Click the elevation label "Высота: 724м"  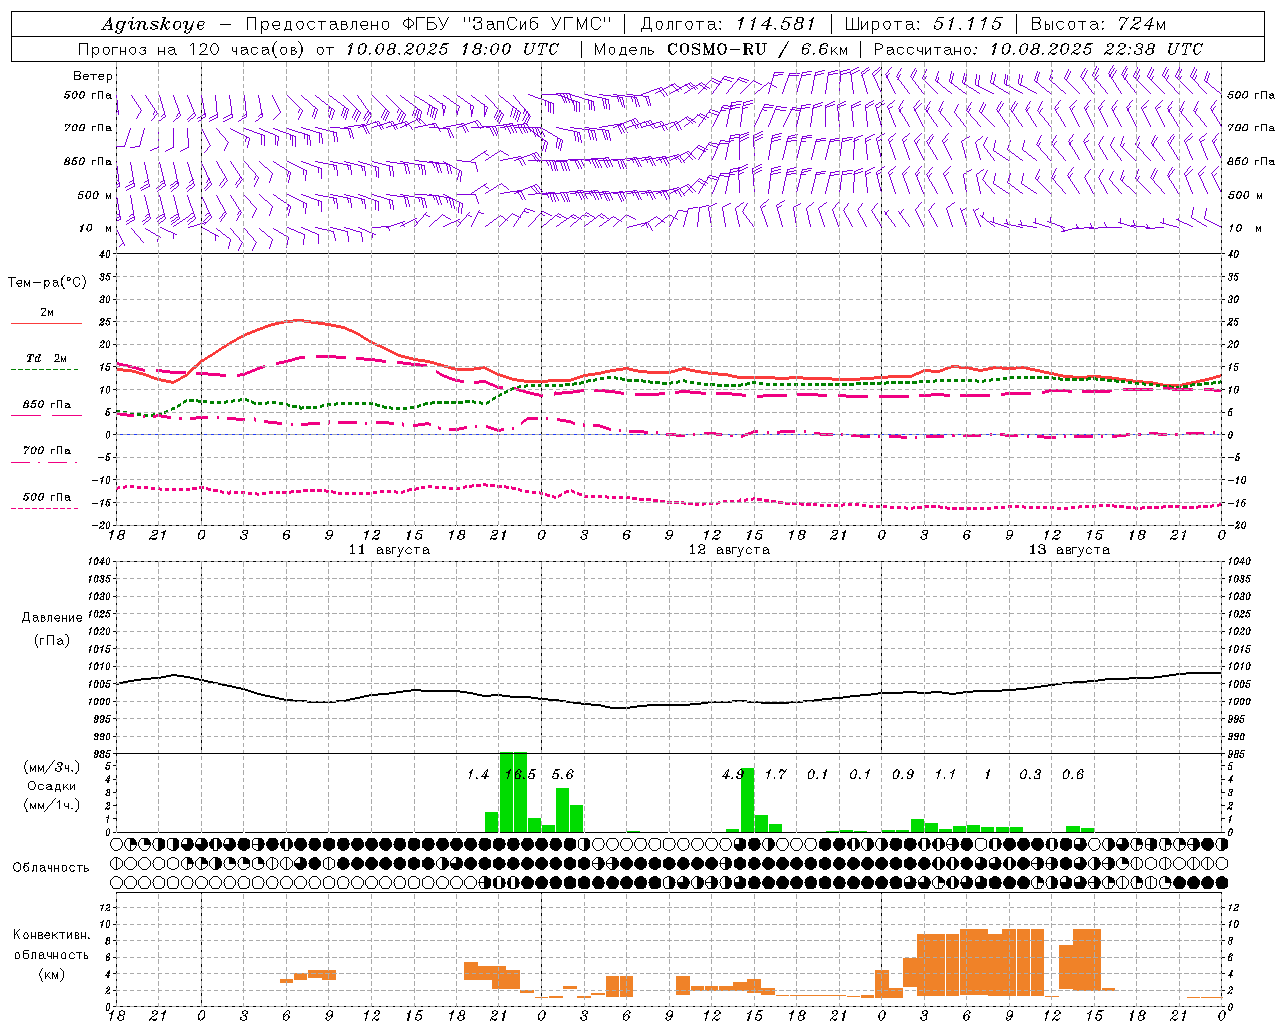pos(1098,24)
